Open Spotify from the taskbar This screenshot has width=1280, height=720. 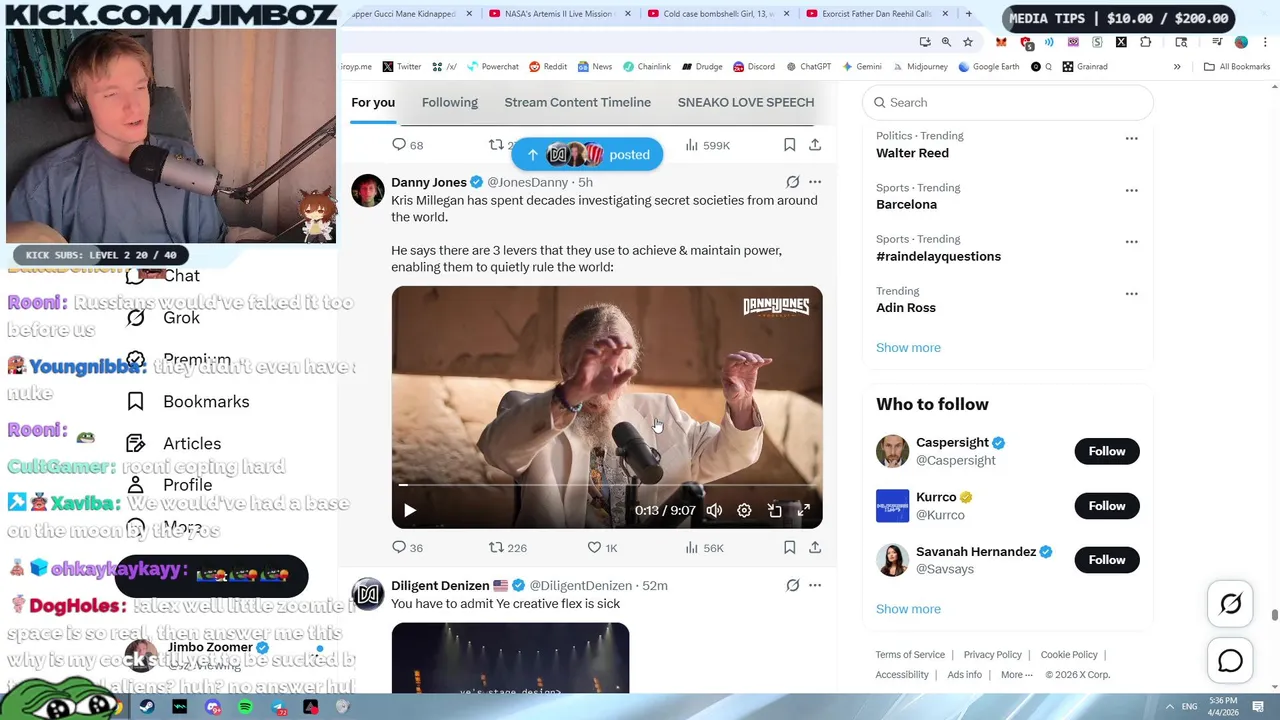[x=245, y=707]
